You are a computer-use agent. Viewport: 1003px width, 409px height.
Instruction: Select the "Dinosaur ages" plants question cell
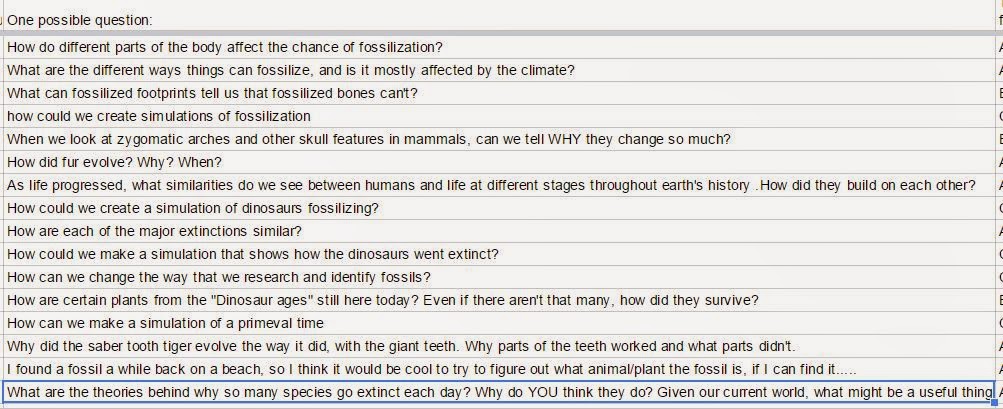tap(500, 301)
